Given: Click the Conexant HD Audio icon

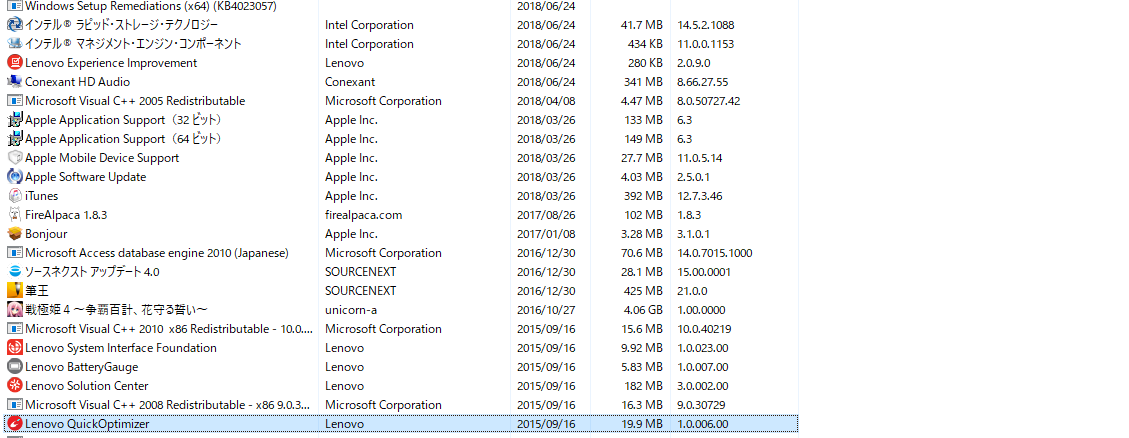Looking at the screenshot, I should point(14,81).
